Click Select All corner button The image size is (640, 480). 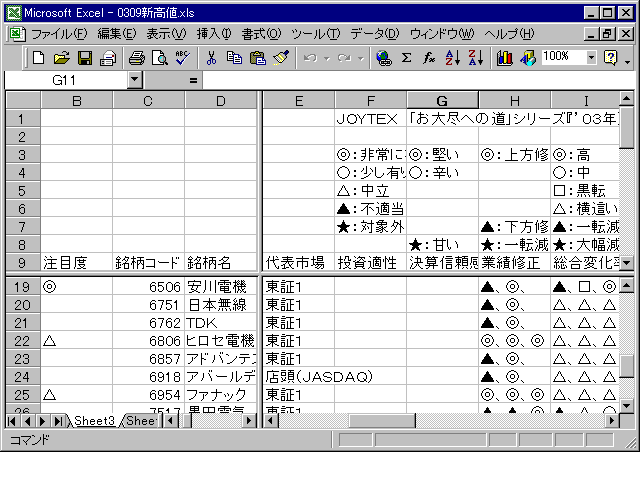point(23,100)
